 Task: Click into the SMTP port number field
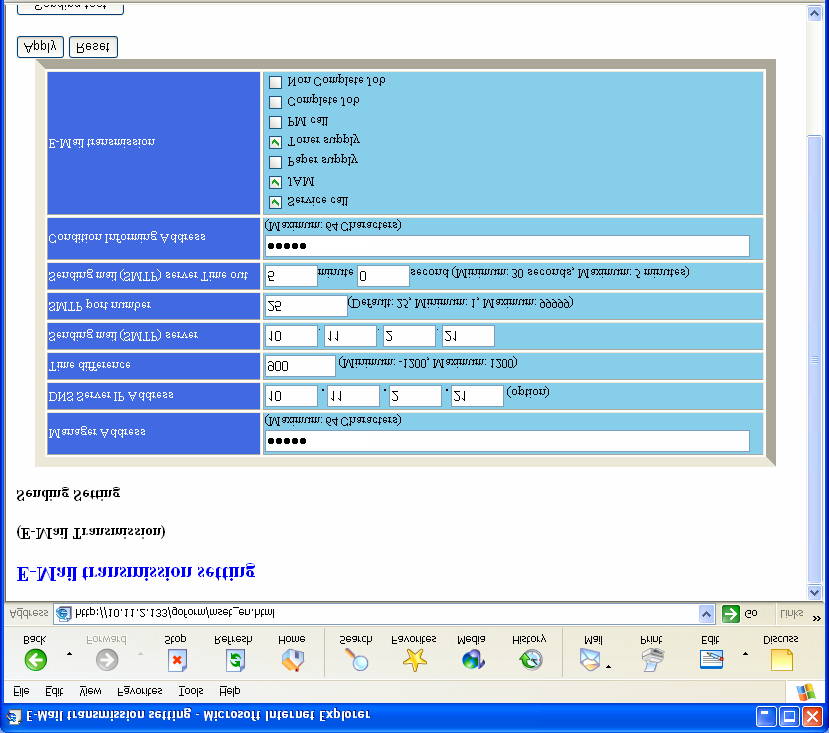306,306
